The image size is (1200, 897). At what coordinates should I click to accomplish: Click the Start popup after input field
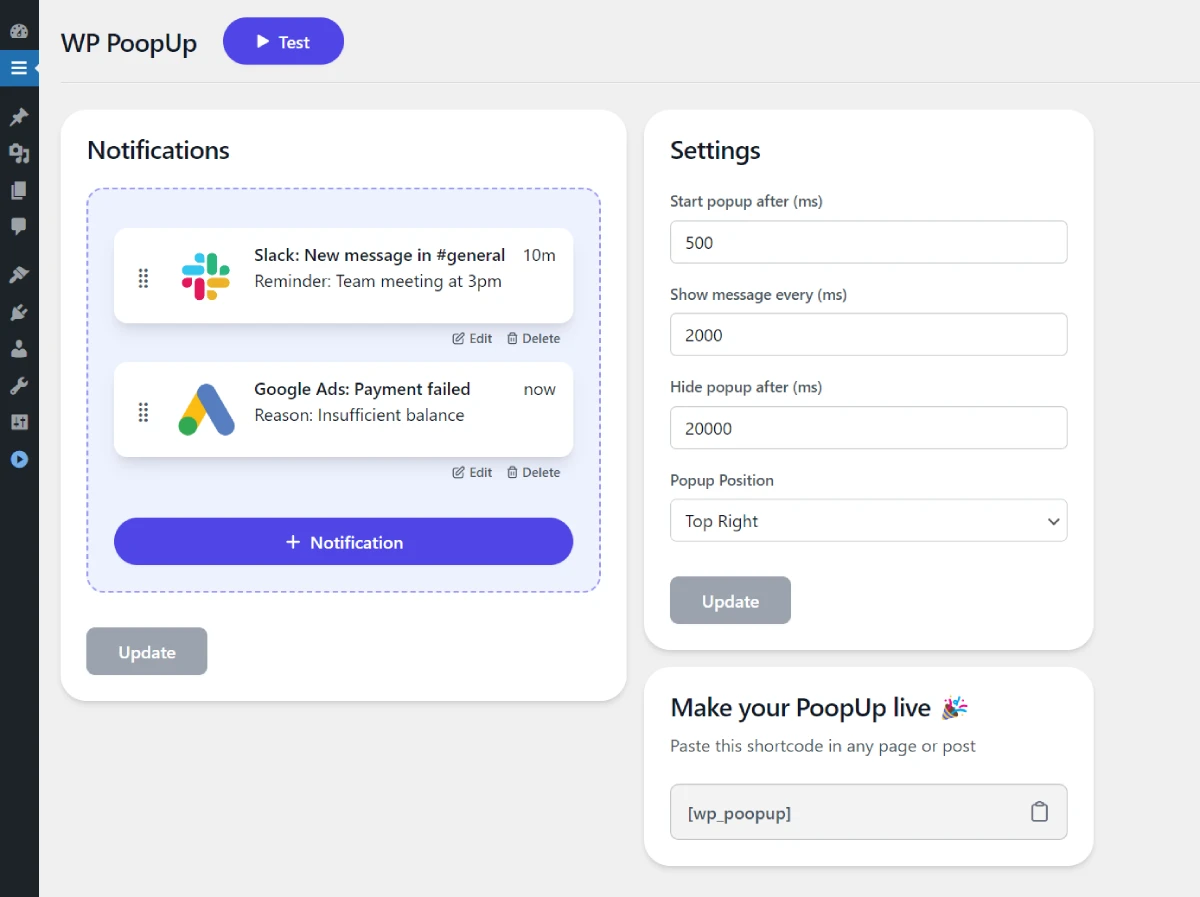pos(868,242)
